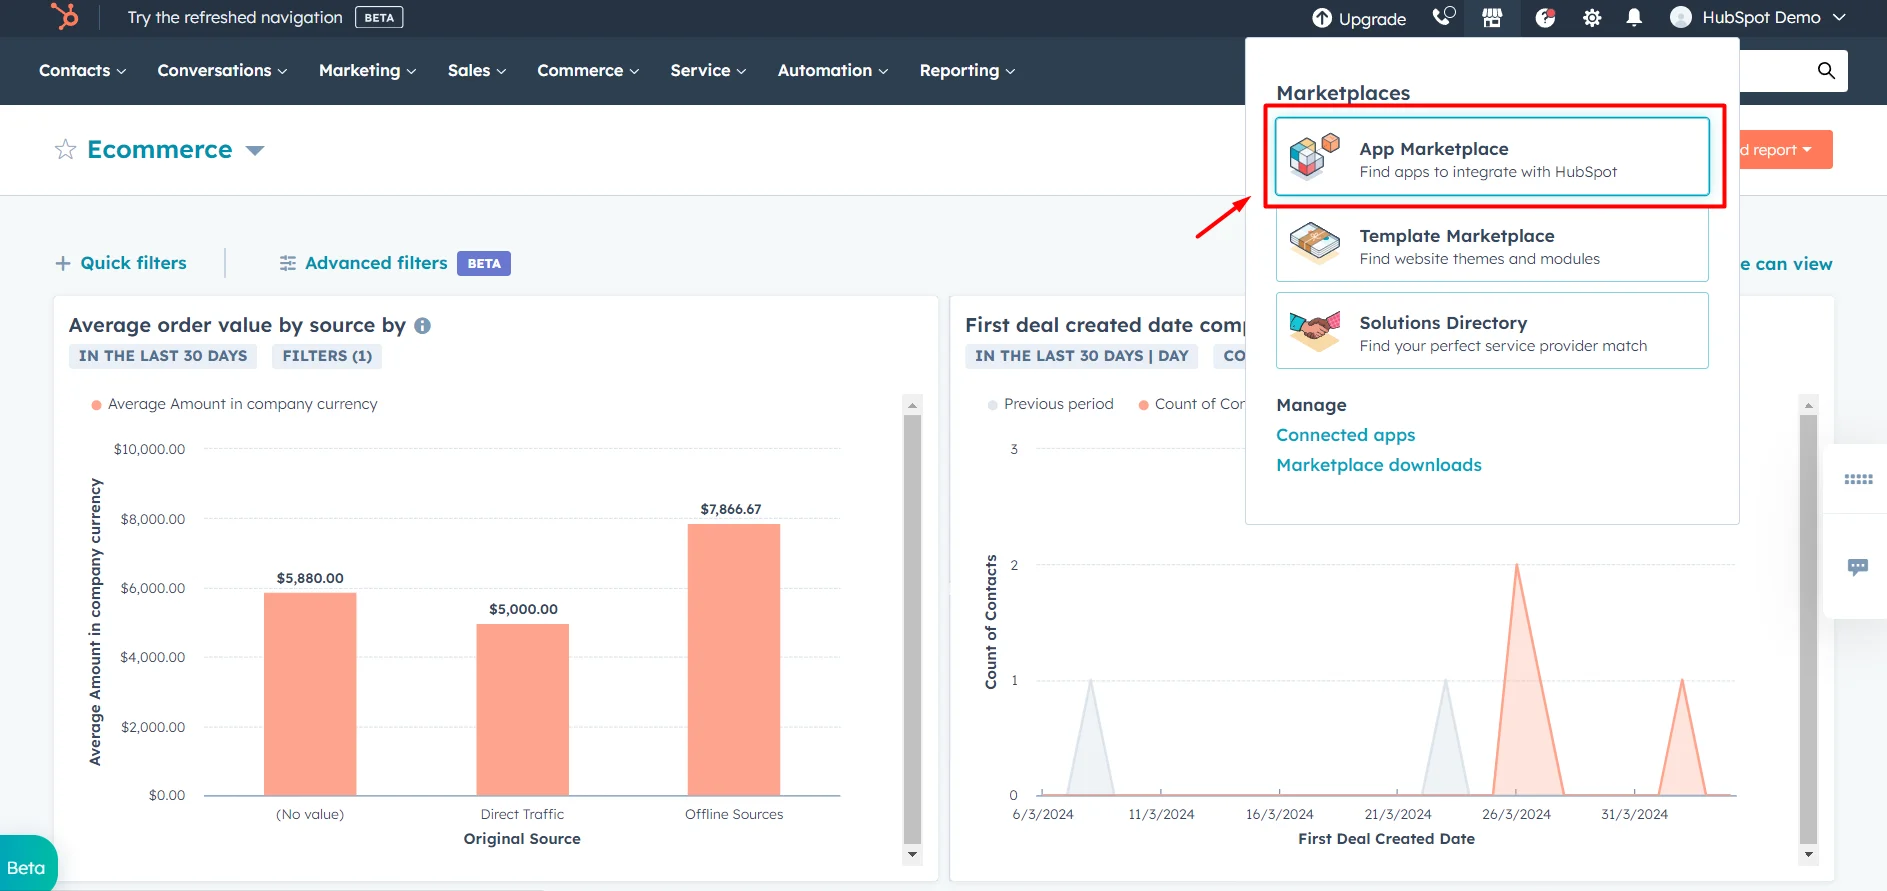This screenshot has width=1887, height=891.
Task: Toggle Average Amount in company currency legend
Action: click(234, 404)
